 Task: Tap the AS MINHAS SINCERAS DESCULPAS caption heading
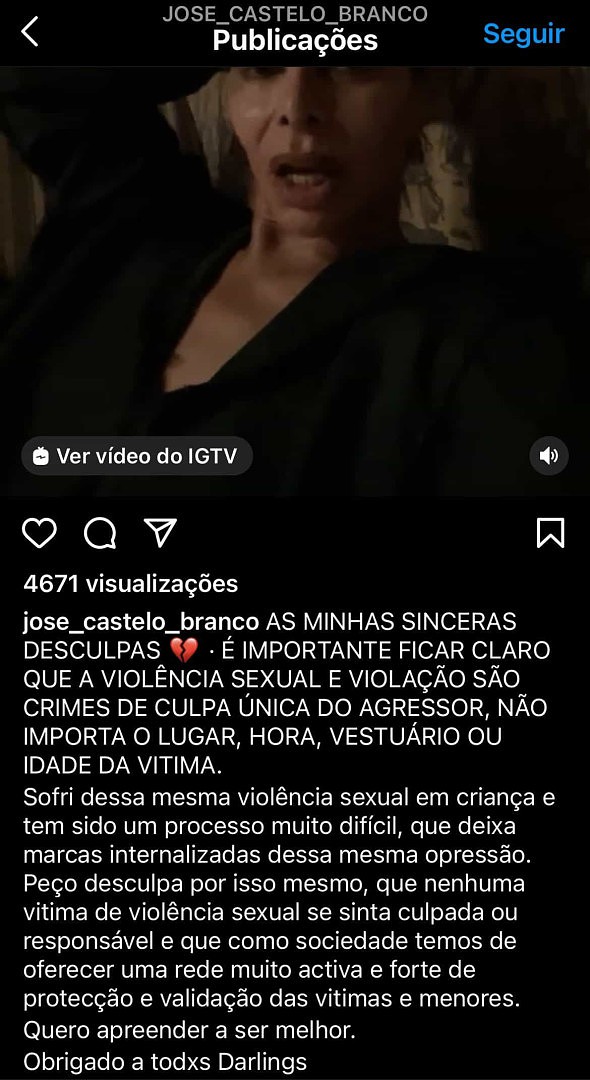269,636
